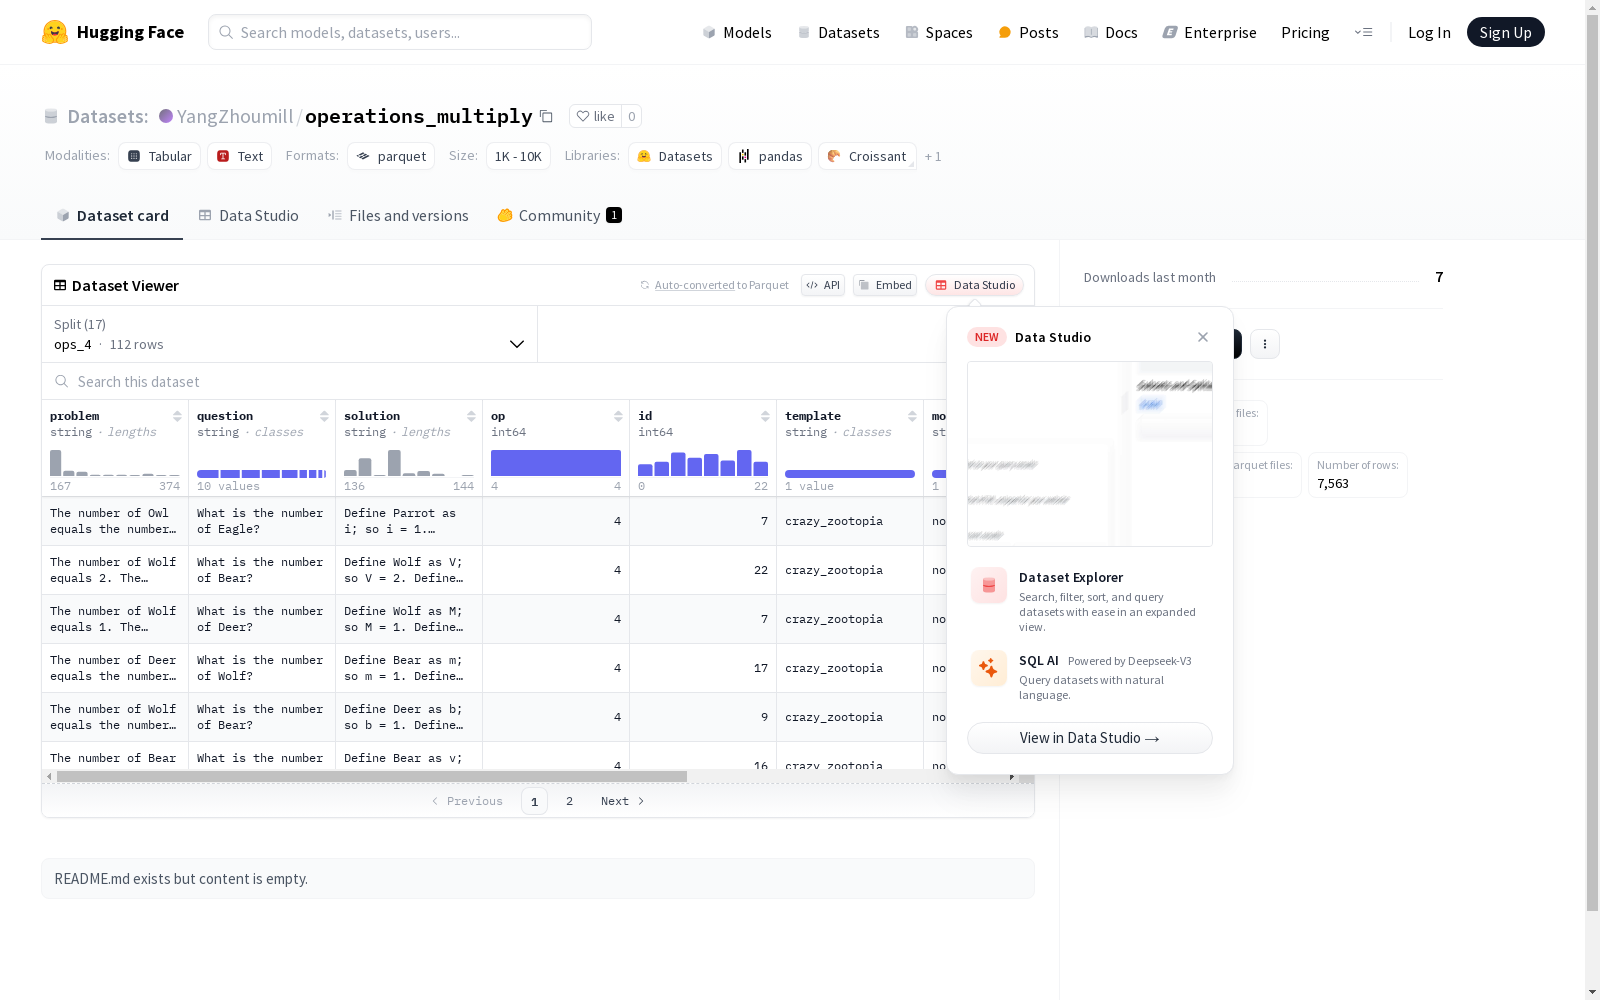The image size is (1600, 1000).
Task: Click the Datasets: breadcrumb label
Action: coord(108,116)
